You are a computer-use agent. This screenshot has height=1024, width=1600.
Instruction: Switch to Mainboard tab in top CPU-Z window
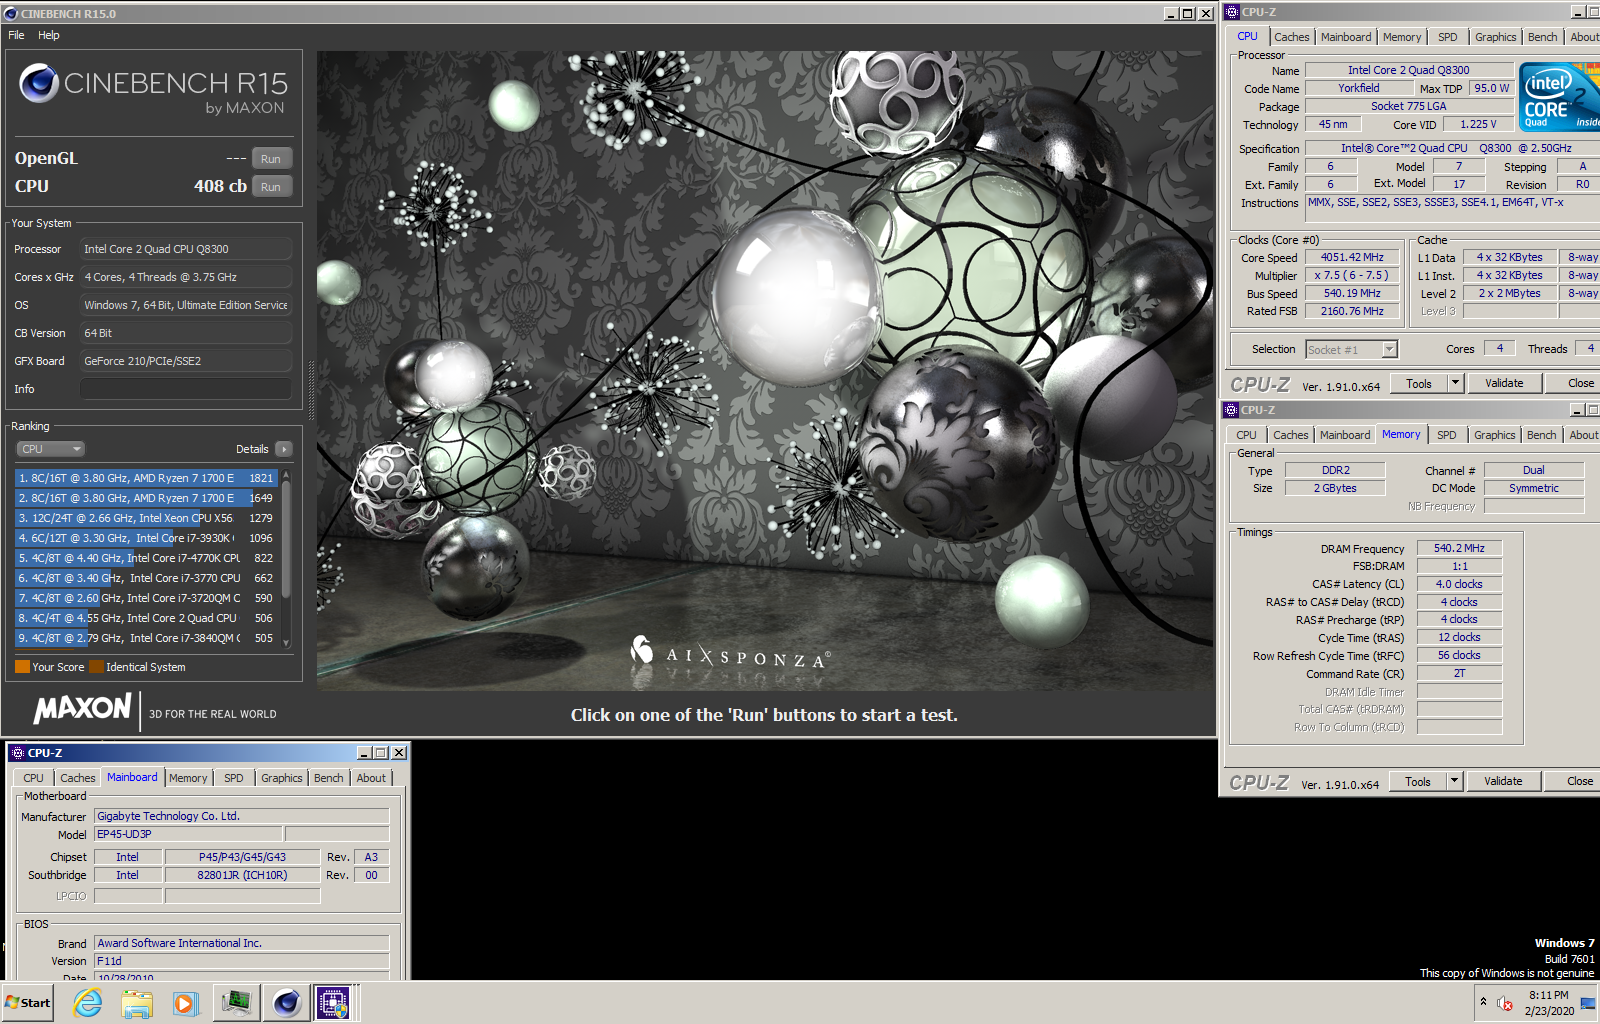pos(1346,37)
